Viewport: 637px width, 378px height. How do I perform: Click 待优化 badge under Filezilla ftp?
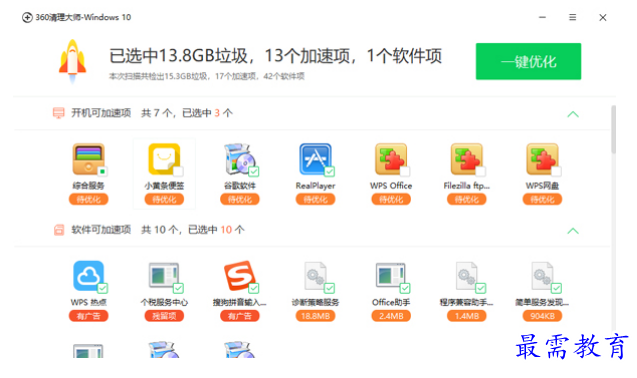pyautogui.click(x=466, y=199)
